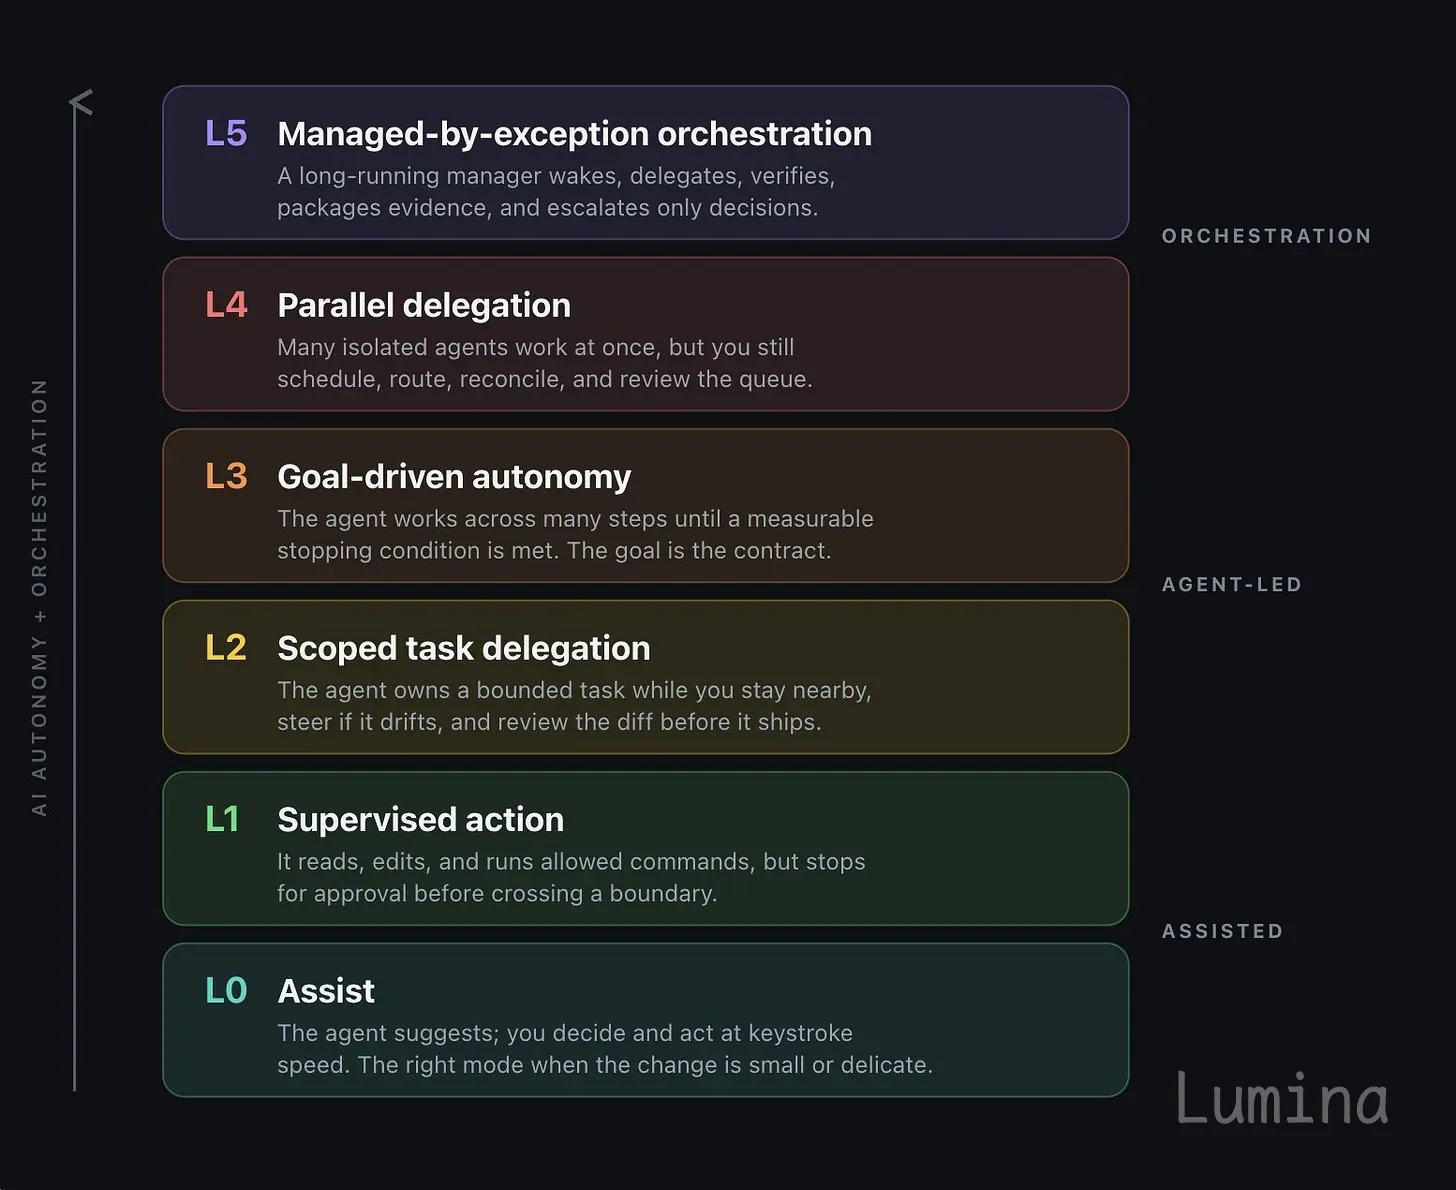1456x1190 pixels.
Task: Click the AGENT-LED category label
Action: point(1232,584)
